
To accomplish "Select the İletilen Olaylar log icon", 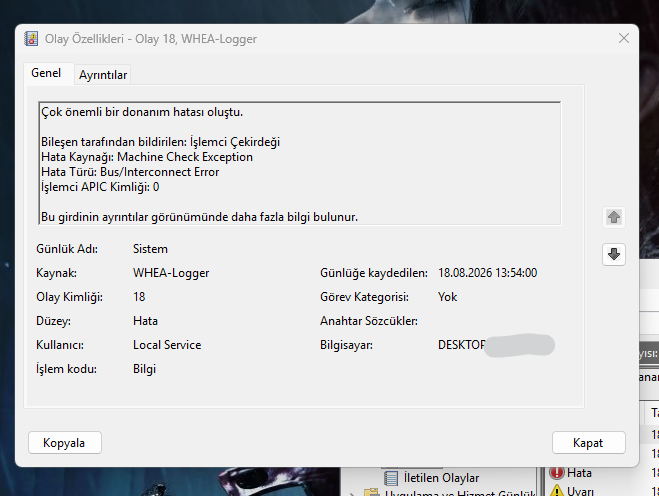I will click(x=391, y=478).
